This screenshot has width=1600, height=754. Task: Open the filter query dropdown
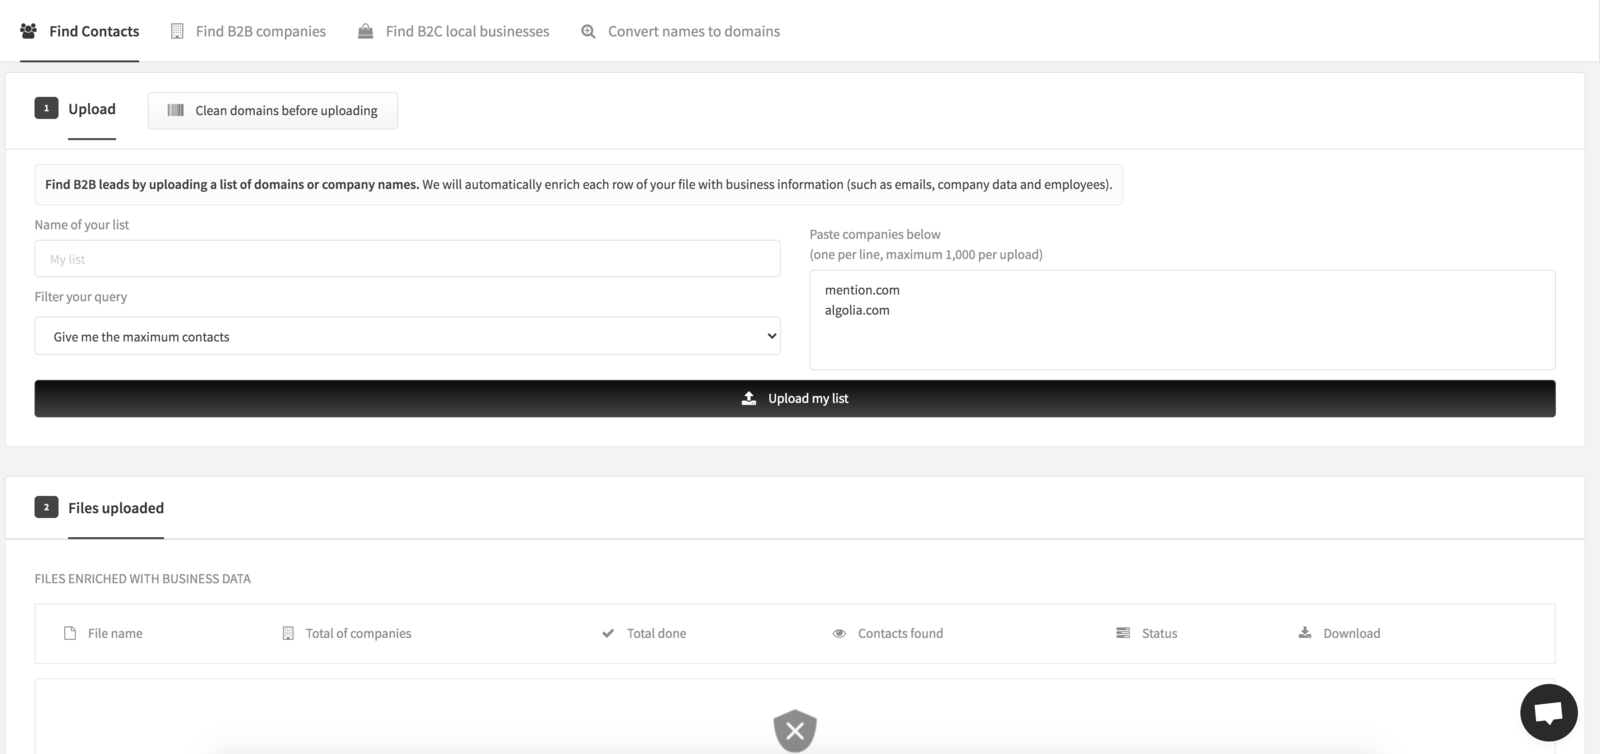click(406, 336)
